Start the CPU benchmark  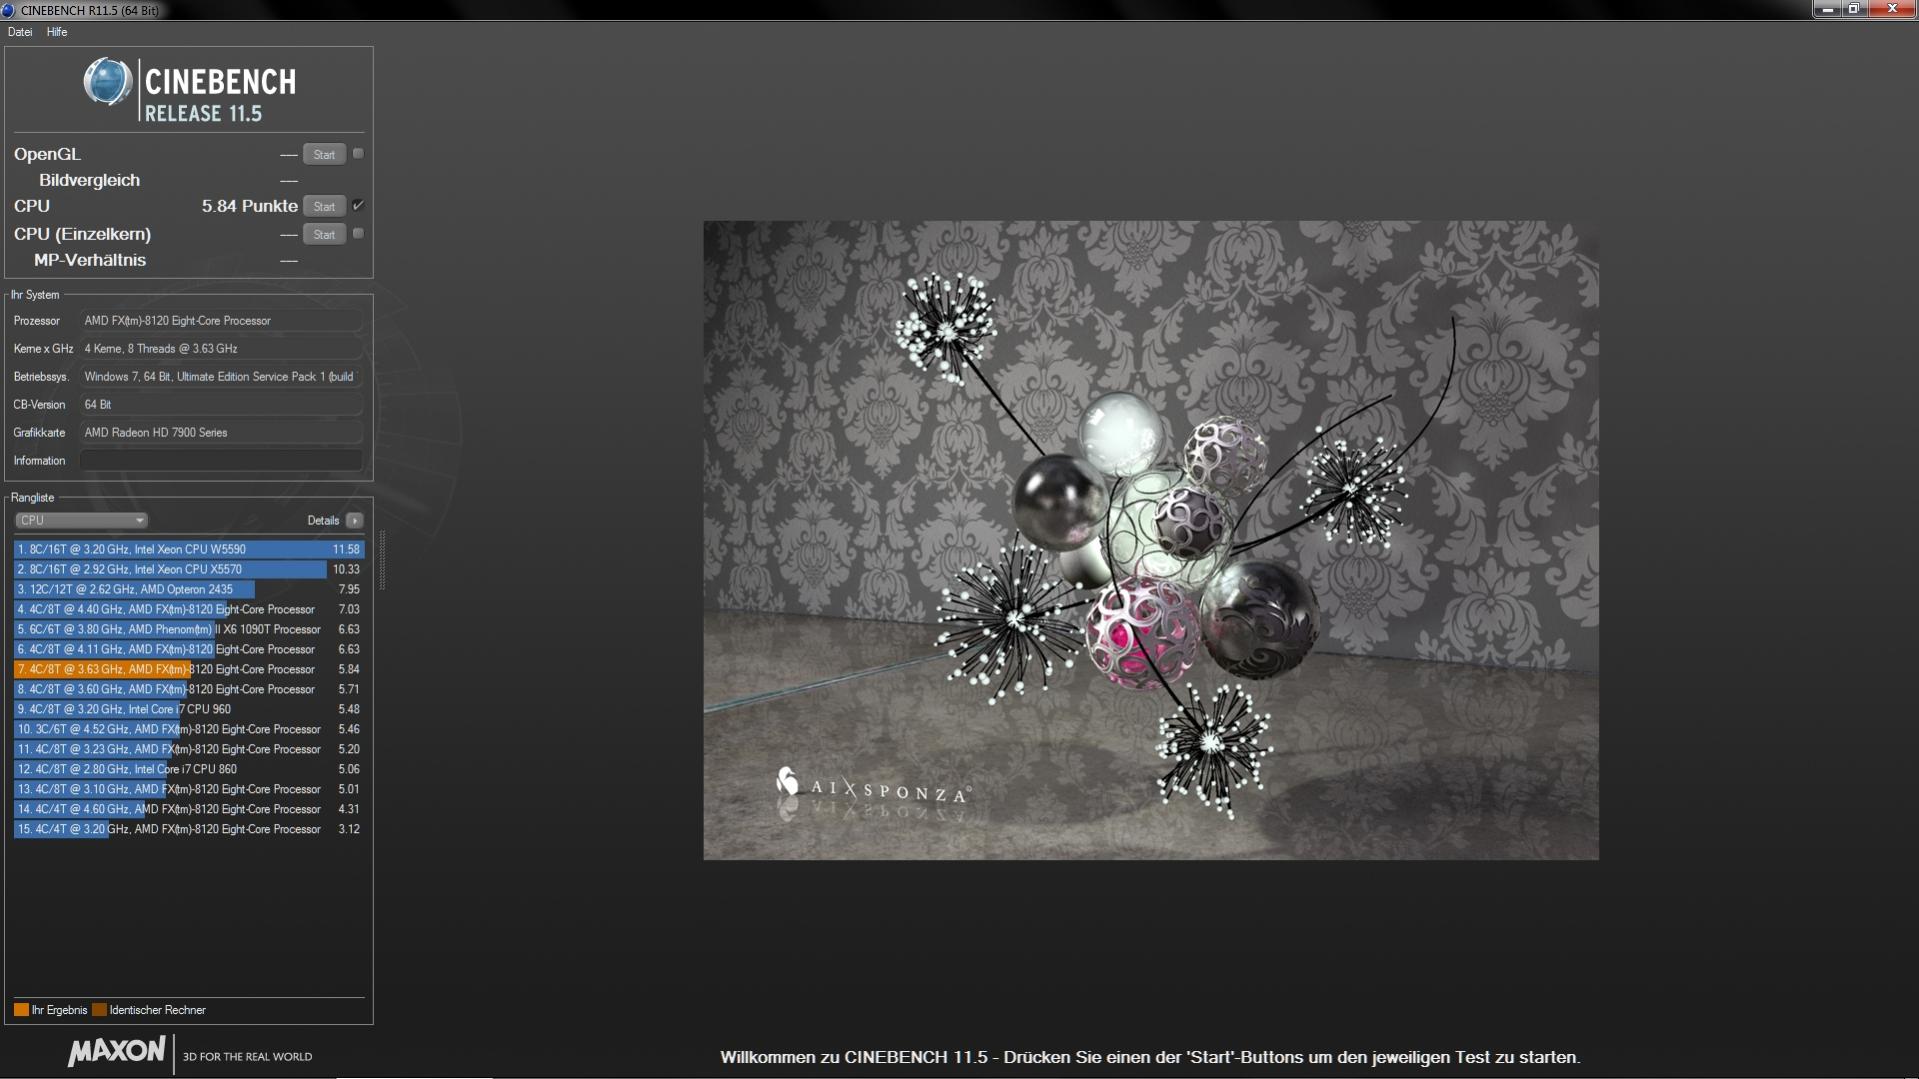click(324, 206)
